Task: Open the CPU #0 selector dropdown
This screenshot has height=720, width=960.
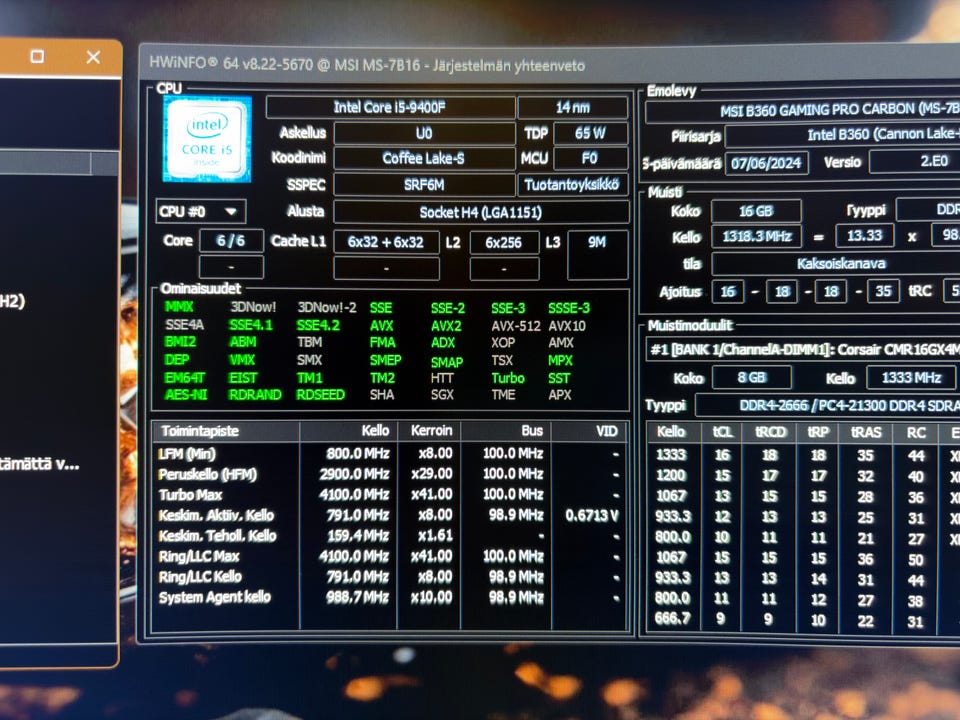Action: coord(201,212)
